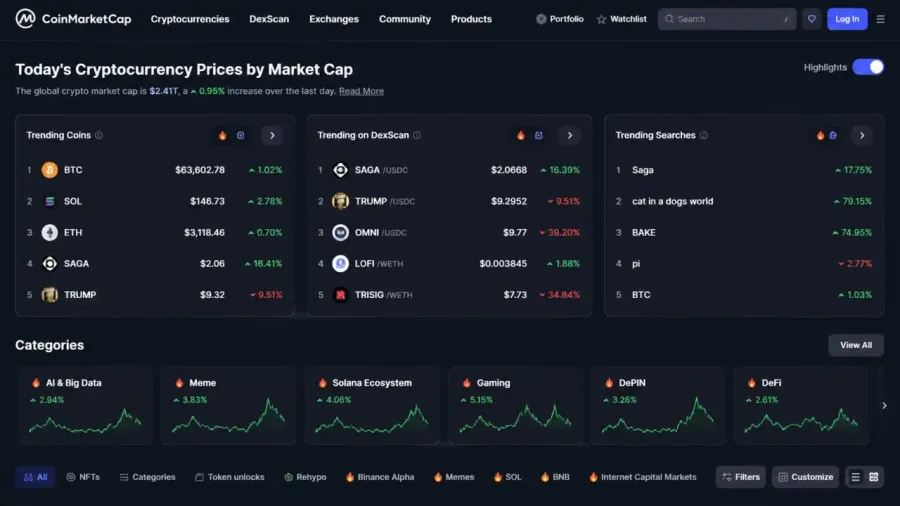Open the Gaming category card
The image size is (900, 506).
click(x=515, y=406)
